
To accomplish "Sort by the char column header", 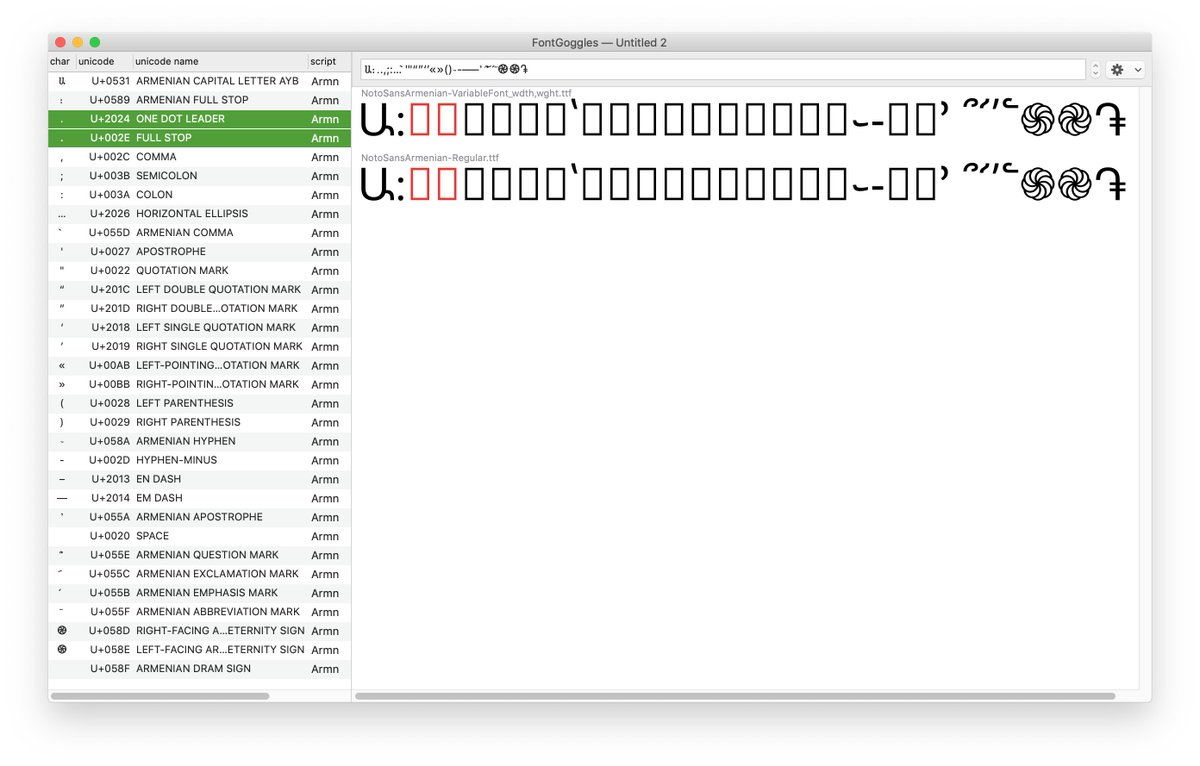I will (x=62, y=61).
